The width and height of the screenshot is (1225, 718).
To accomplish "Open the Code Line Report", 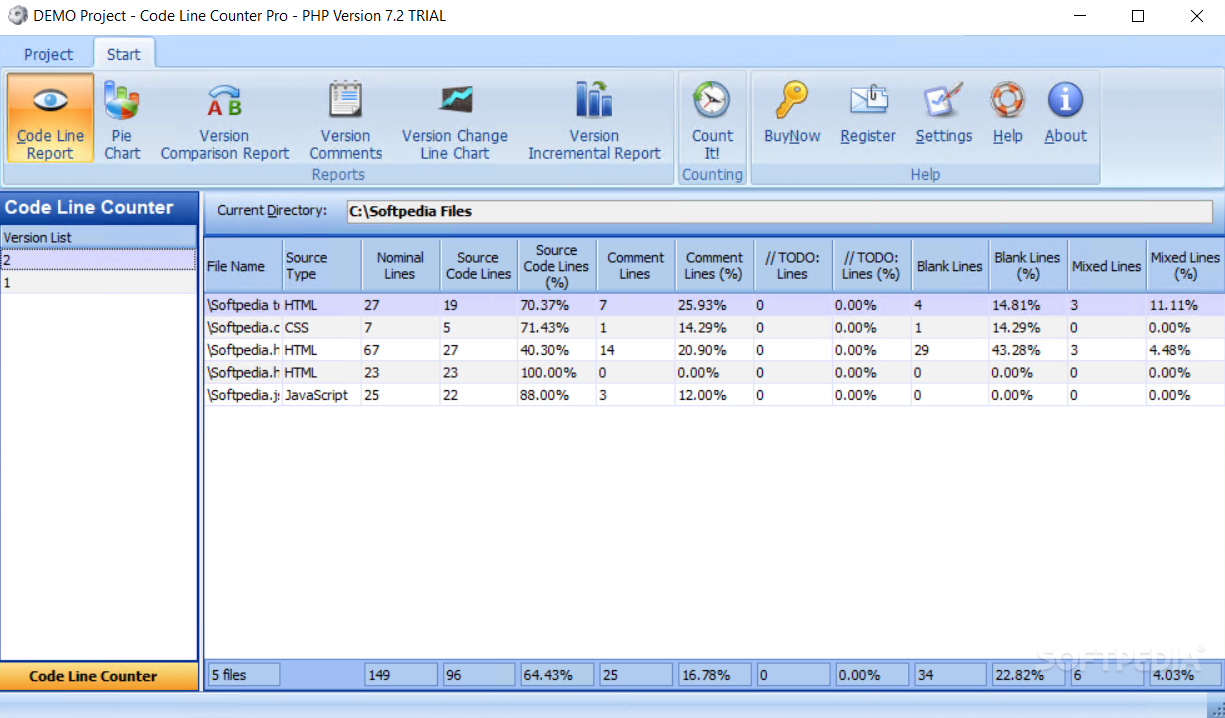I will [51, 118].
